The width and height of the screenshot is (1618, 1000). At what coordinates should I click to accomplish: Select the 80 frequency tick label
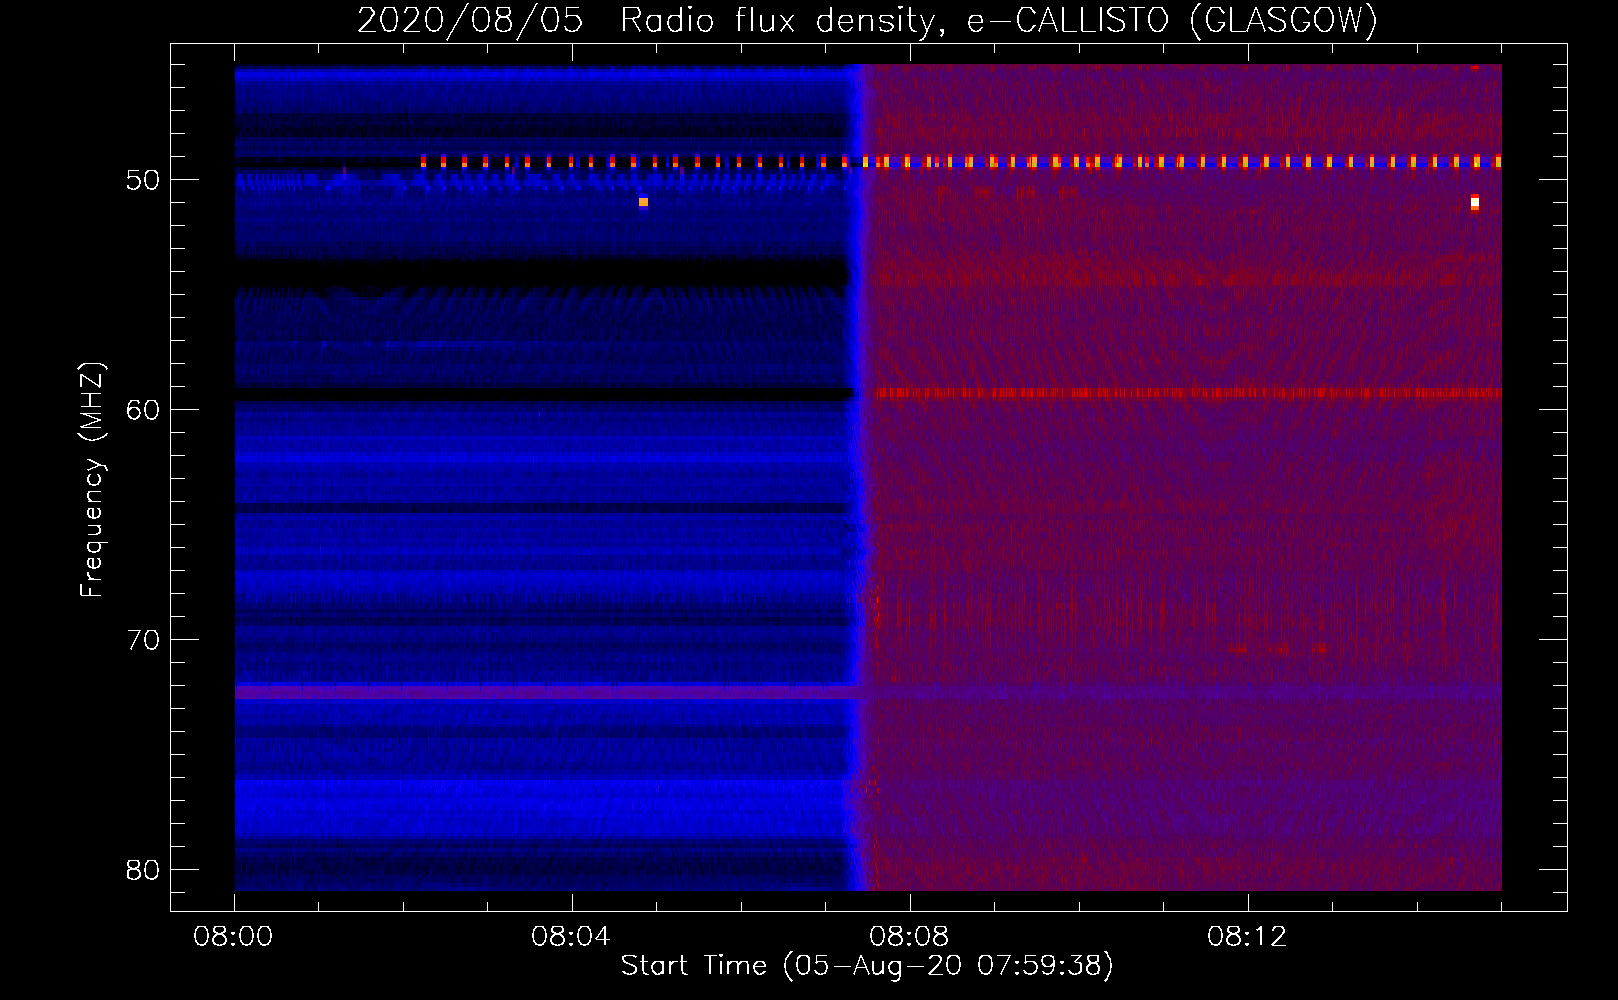143,870
